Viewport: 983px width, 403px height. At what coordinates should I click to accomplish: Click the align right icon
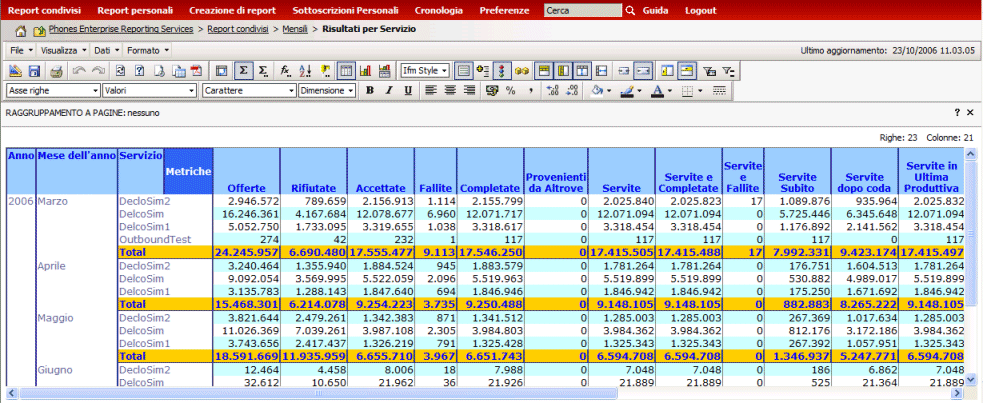pos(469,90)
